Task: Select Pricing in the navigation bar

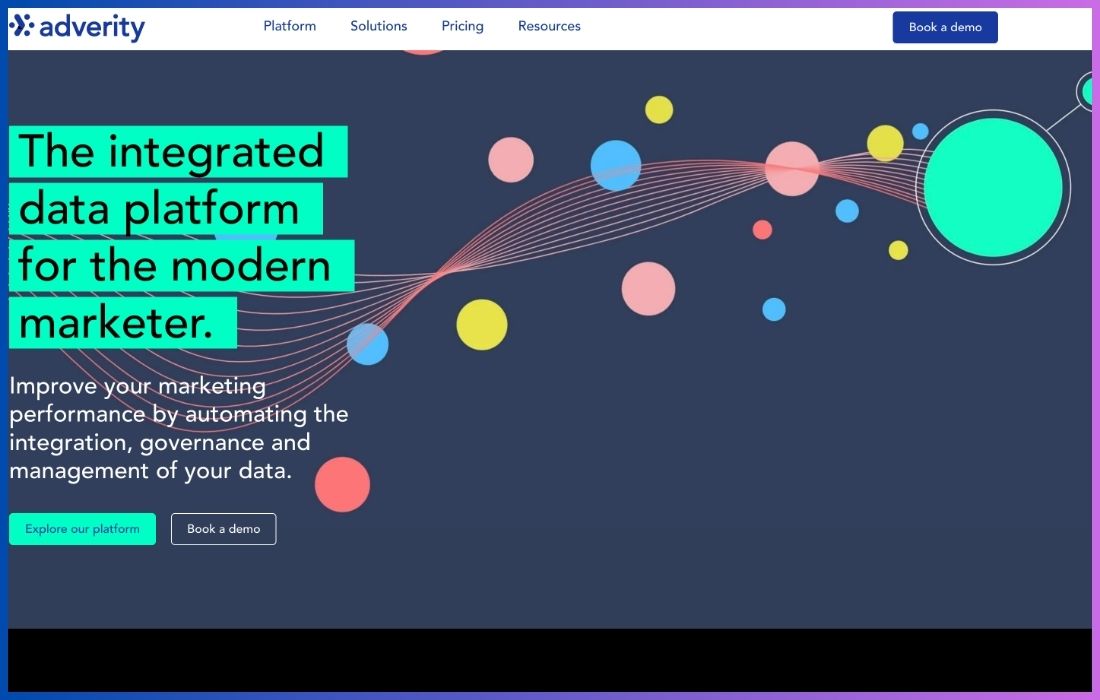Action: tap(461, 26)
